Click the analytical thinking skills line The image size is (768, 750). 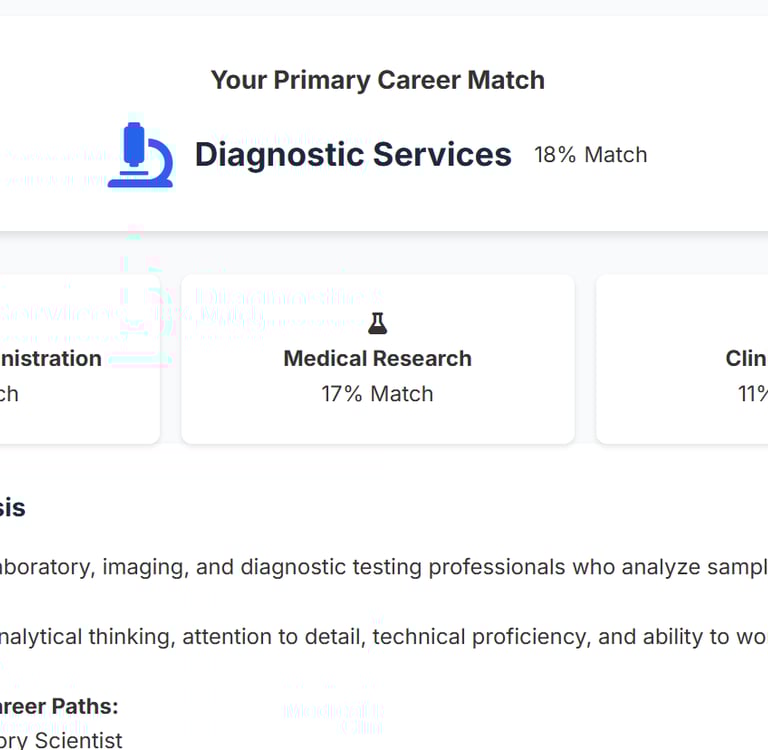pos(380,637)
